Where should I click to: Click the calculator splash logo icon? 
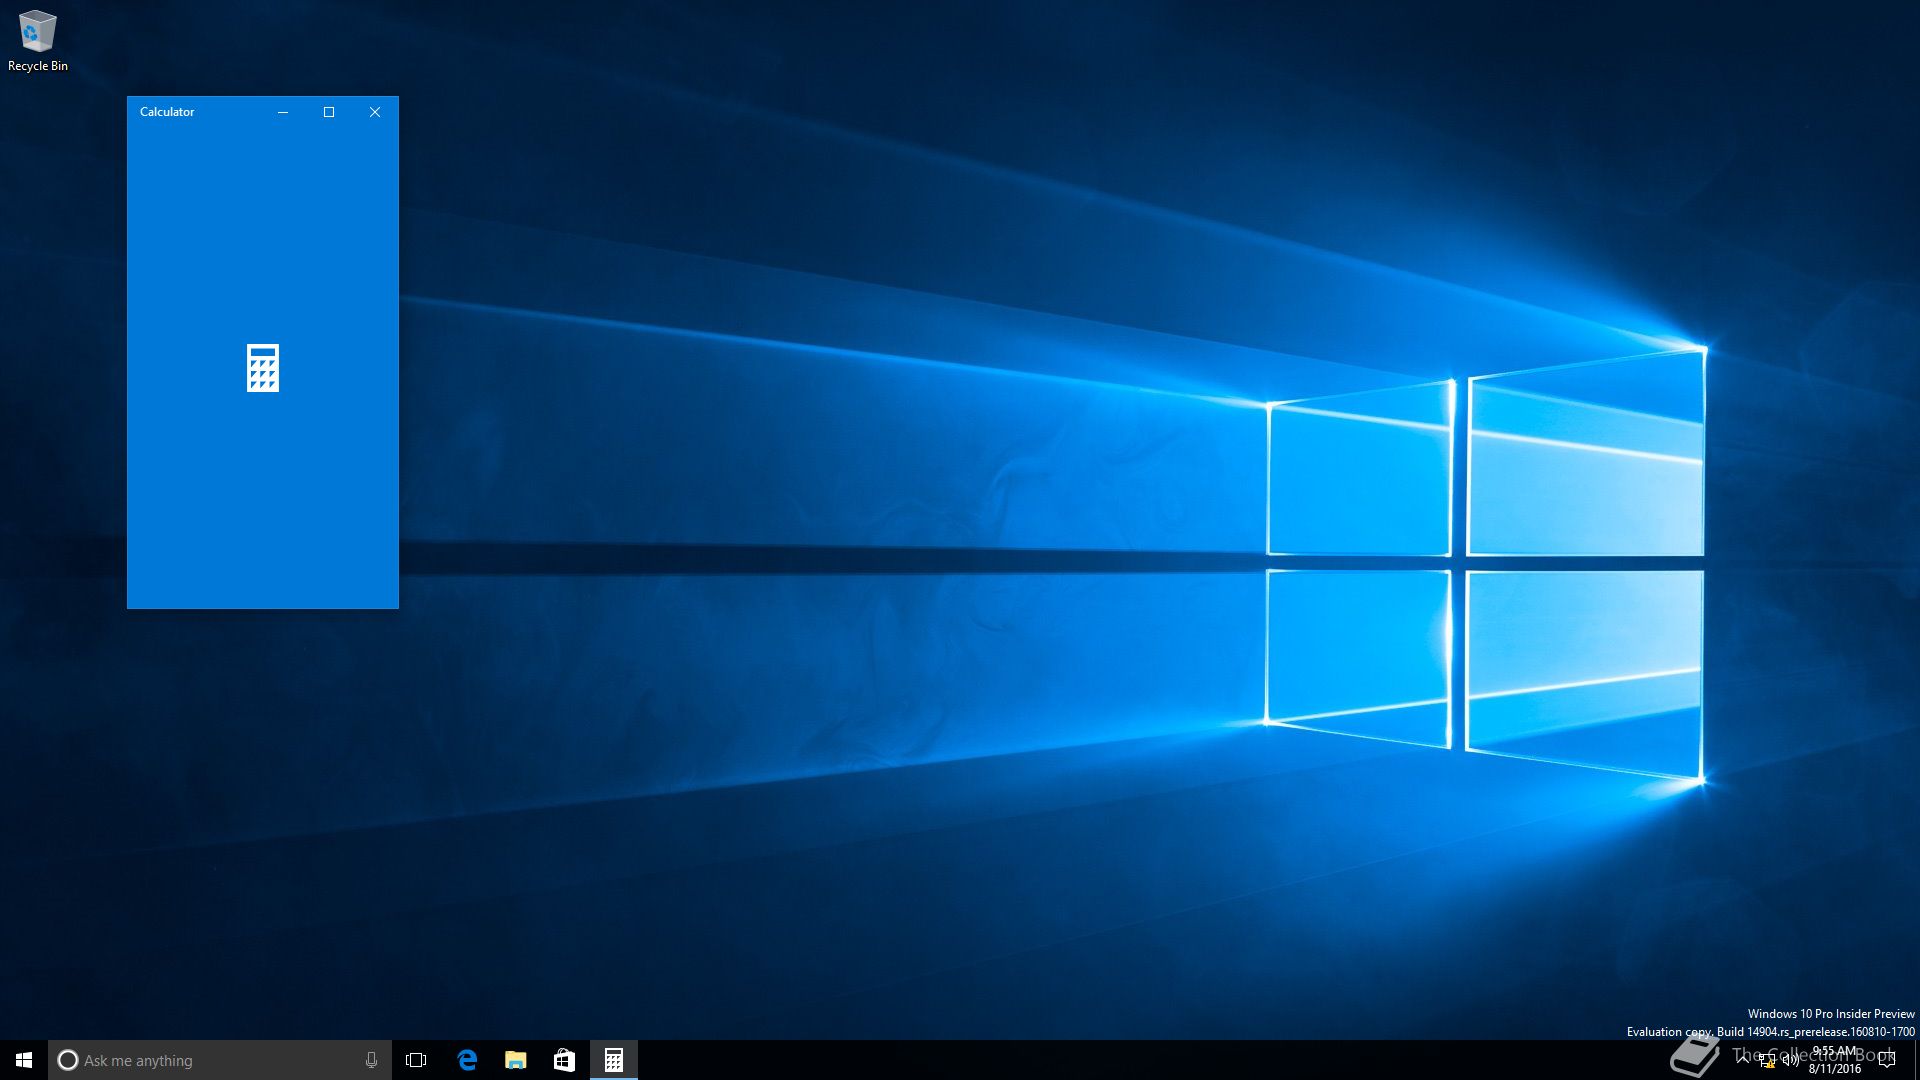click(x=263, y=368)
